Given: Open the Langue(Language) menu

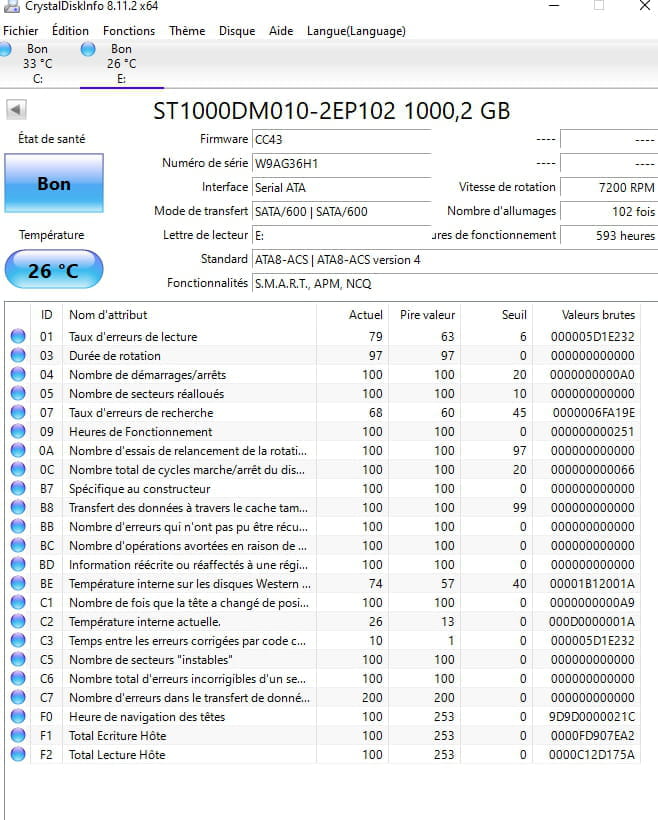Looking at the screenshot, I should (356, 31).
